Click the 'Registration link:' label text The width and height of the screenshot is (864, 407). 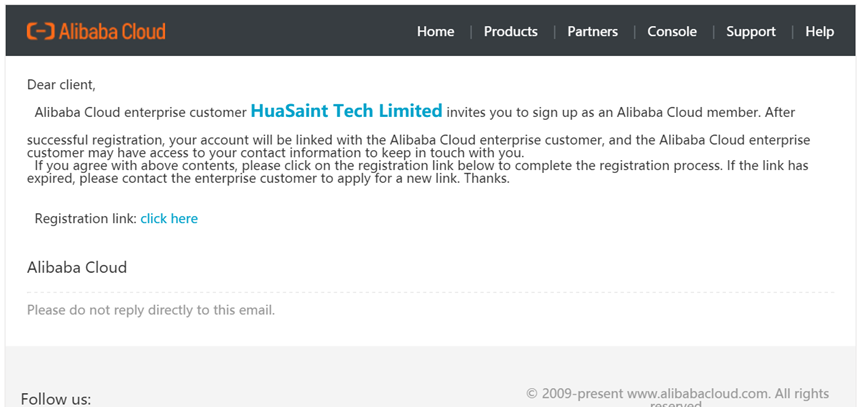(85, 218)
